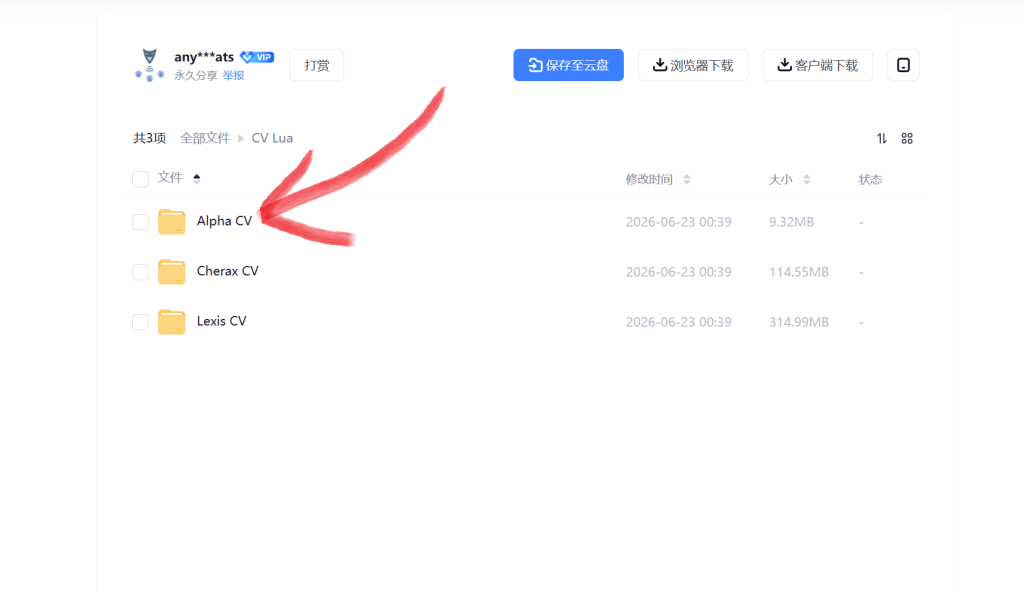The height and width of the screenshot is (592, 1024).
Task: Click 举报 report link
Action: [233, 75]
